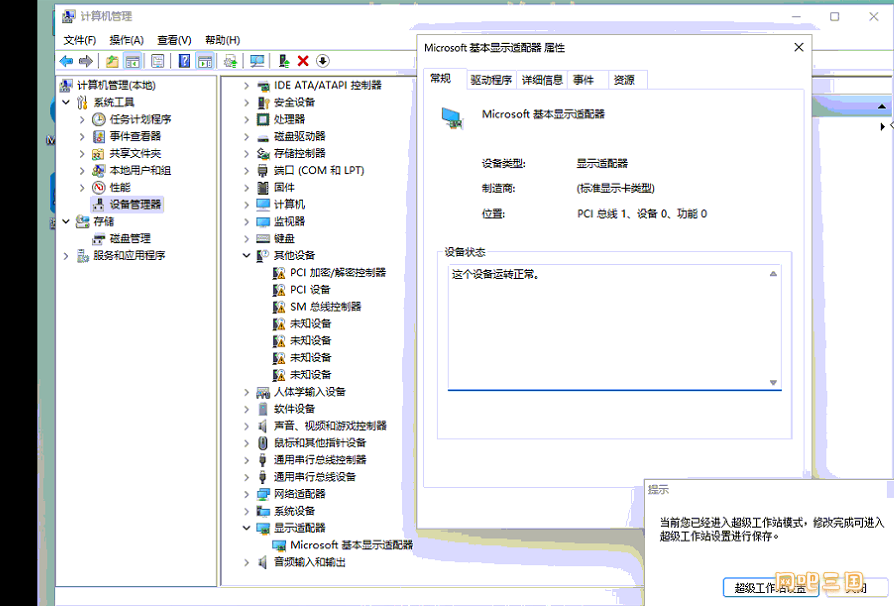Select 计算机管理(本地) root node

click(116, 86)
